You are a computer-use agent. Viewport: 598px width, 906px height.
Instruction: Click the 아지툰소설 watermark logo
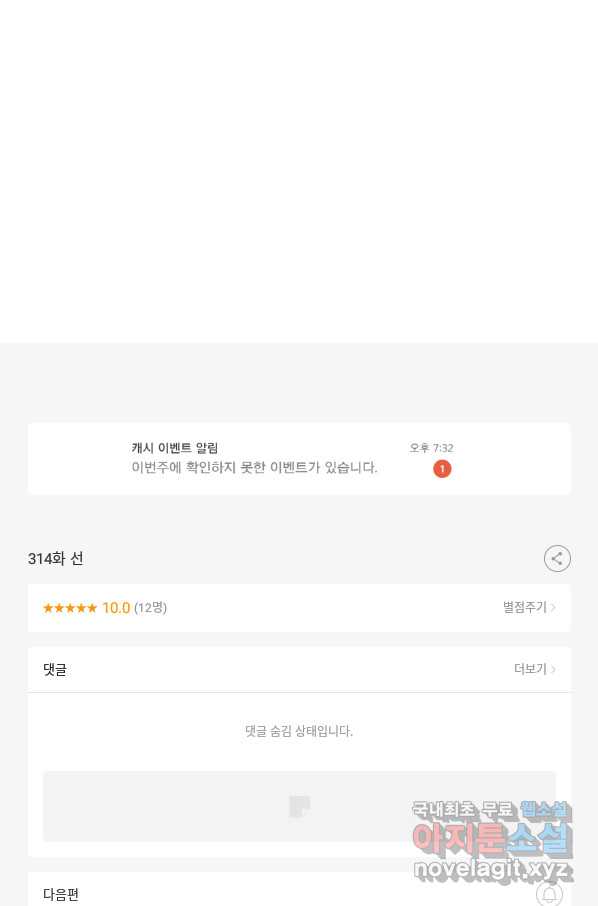(492, 839)
